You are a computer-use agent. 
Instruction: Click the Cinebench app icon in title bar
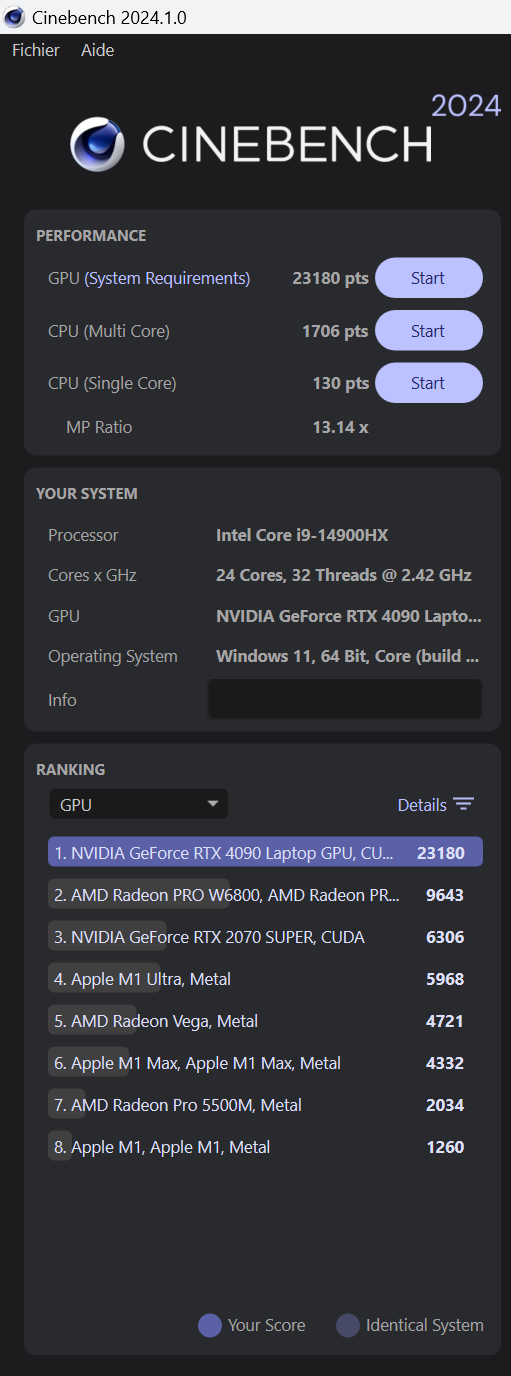[x=14, y=17]
